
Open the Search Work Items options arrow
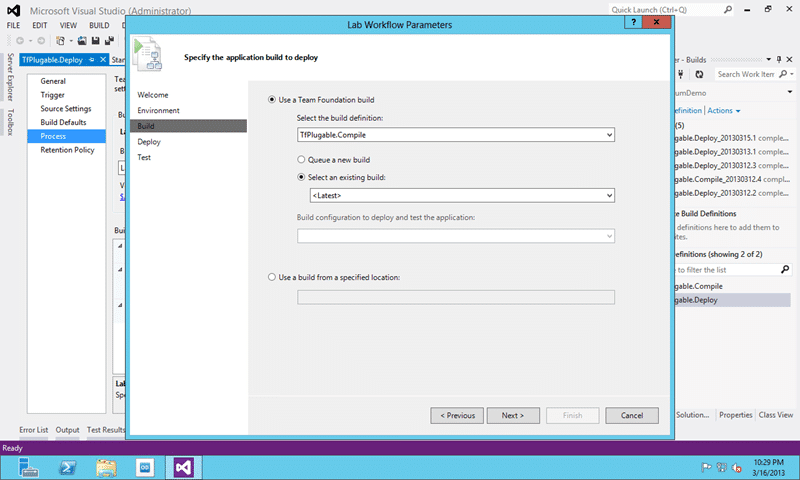[792, 74]
